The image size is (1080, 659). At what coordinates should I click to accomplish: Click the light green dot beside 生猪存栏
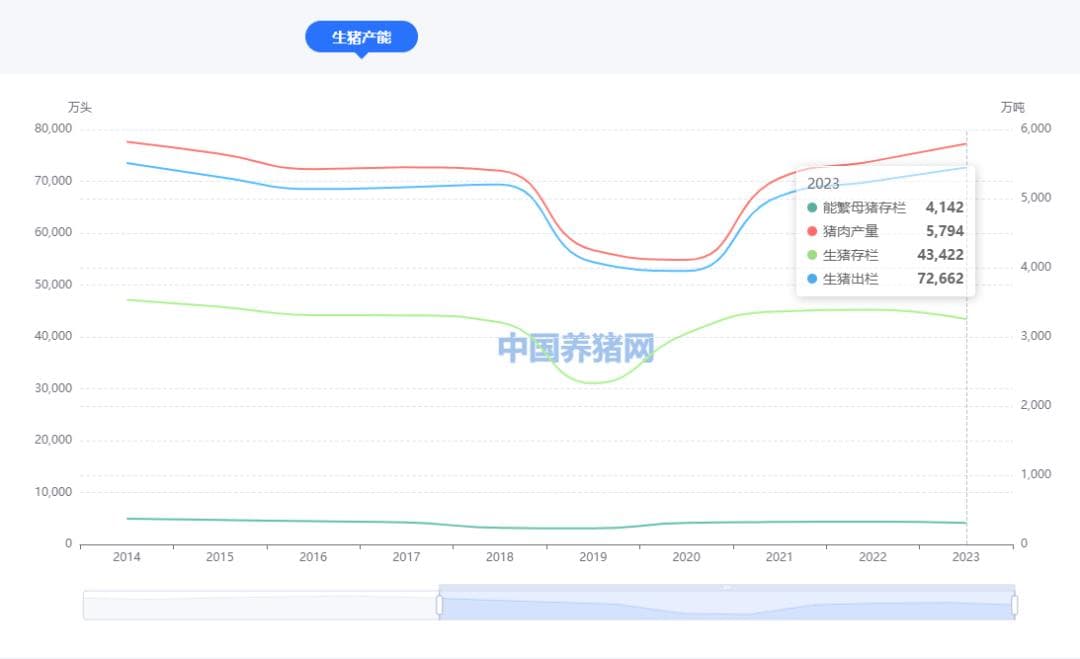pyautogui.click(x=812, y=255)
